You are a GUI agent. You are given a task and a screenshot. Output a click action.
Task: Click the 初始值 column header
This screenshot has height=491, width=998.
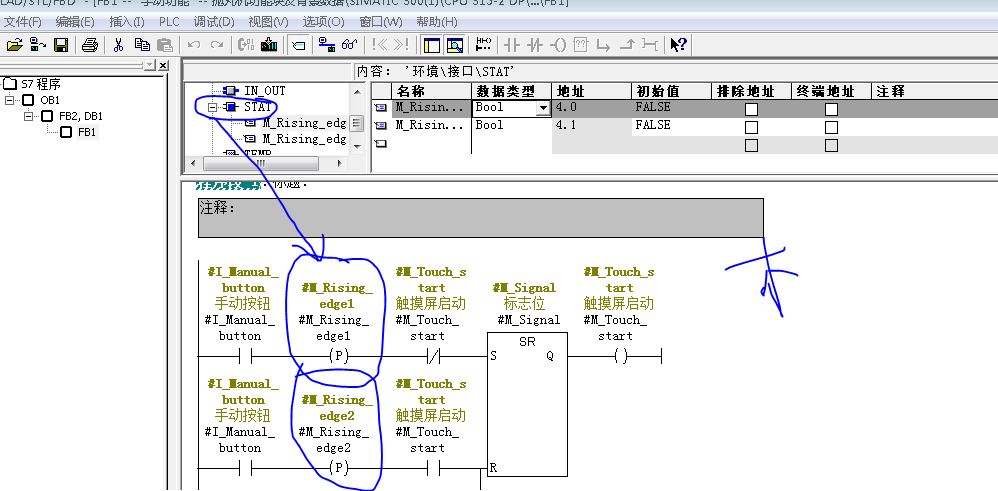671,91
